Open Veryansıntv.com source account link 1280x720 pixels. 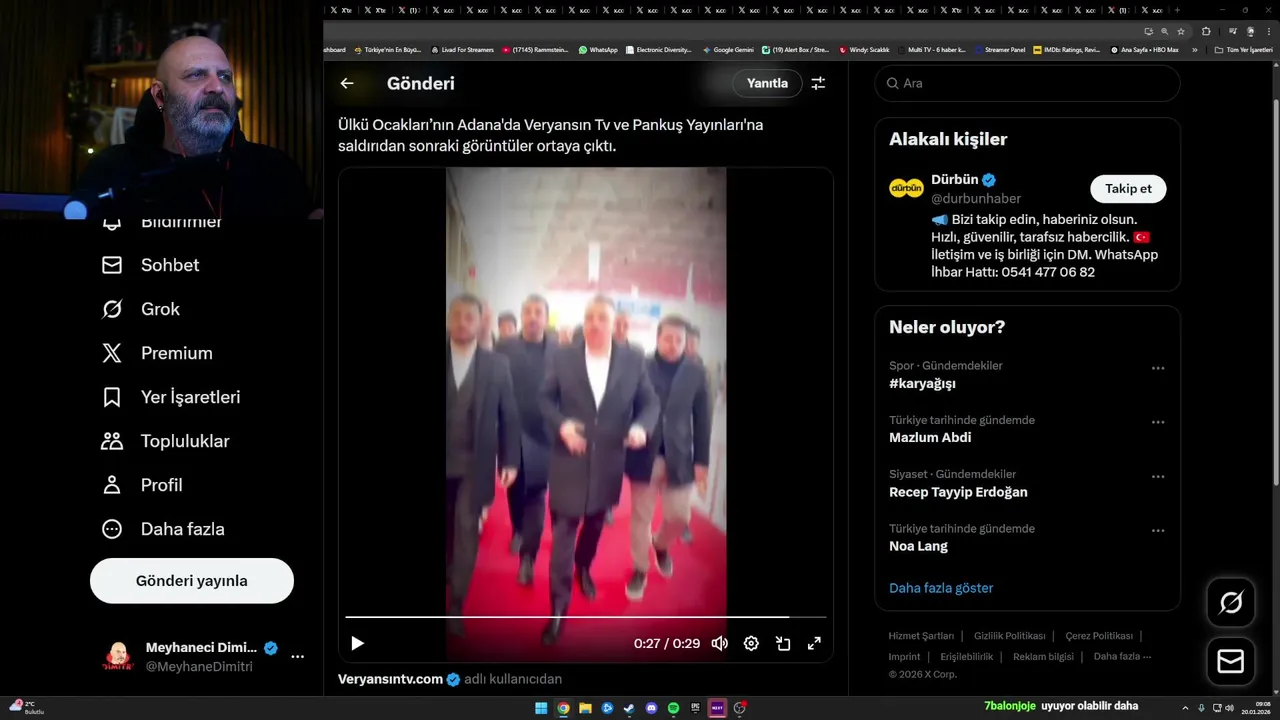pyautogui.click(x=390, y=679)
